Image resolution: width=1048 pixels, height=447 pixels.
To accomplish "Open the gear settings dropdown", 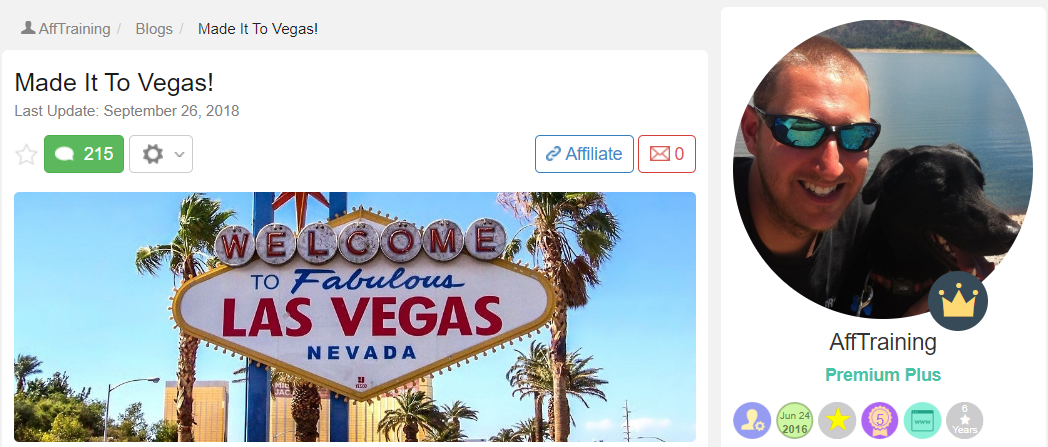I will pos(161,154).
